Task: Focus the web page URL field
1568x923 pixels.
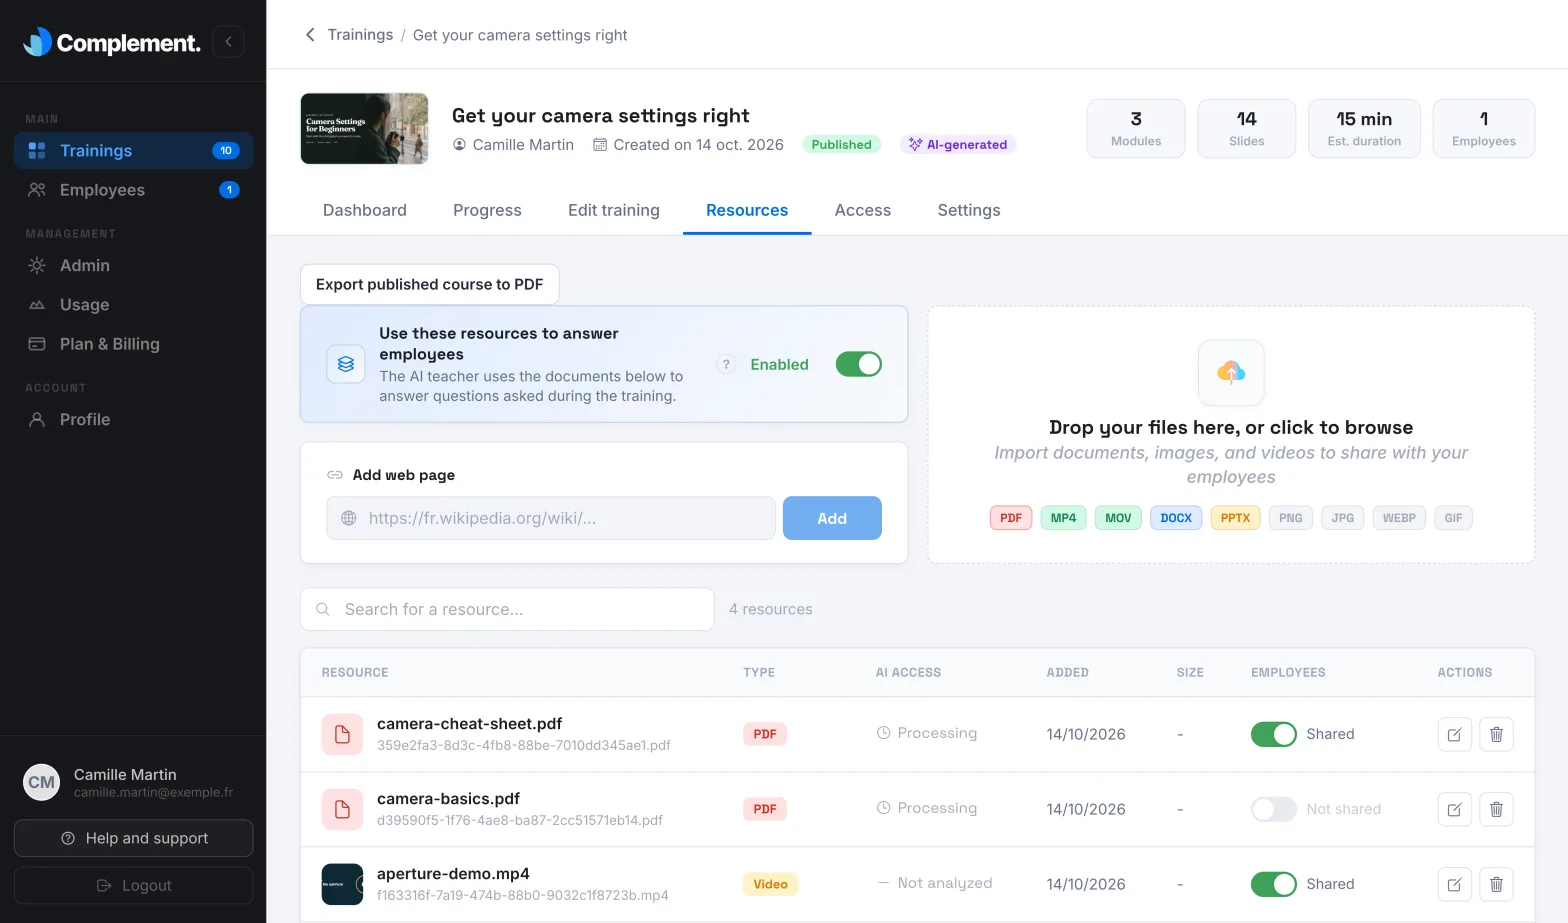Action: coord(551,518)
